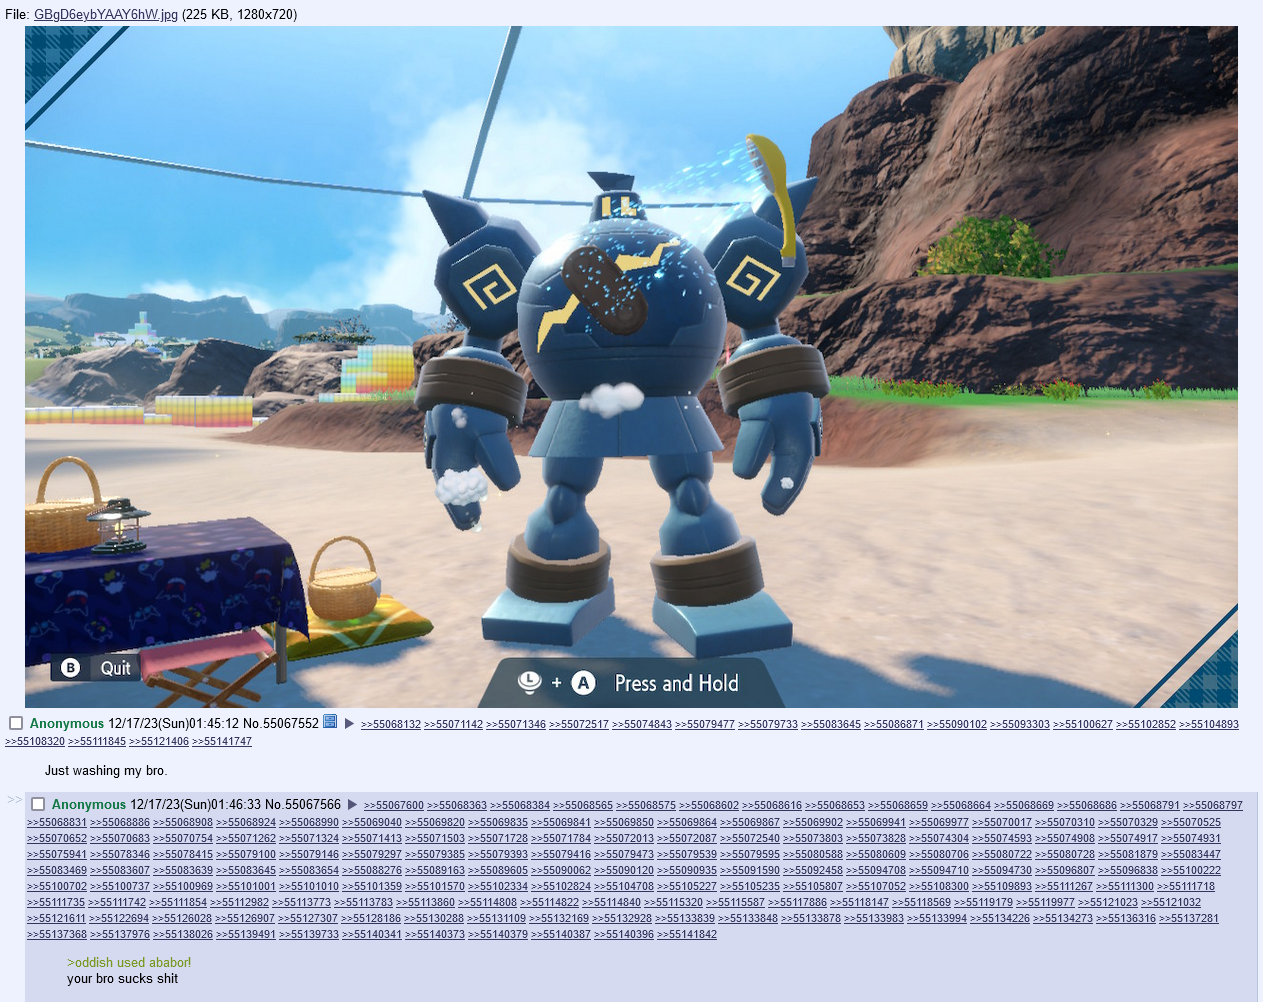Click post number 55067566 to quote it
This screenshot has height=1002, width=1263.
coord(313,804)
